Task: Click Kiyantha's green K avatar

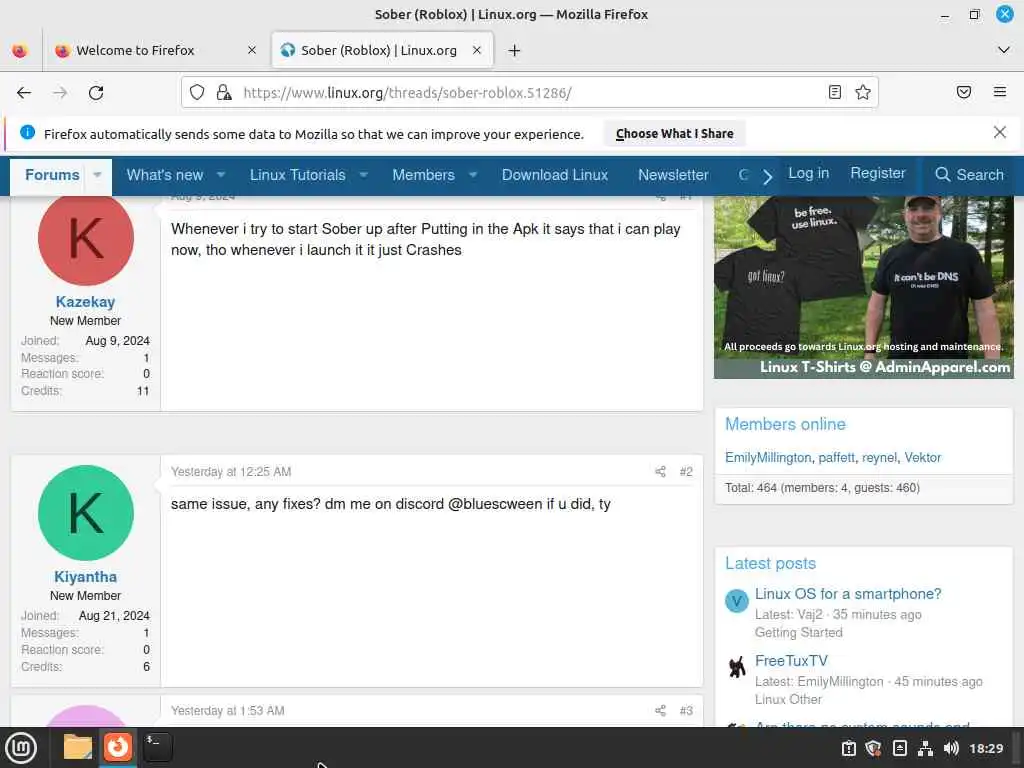Action: coord(86,513)
